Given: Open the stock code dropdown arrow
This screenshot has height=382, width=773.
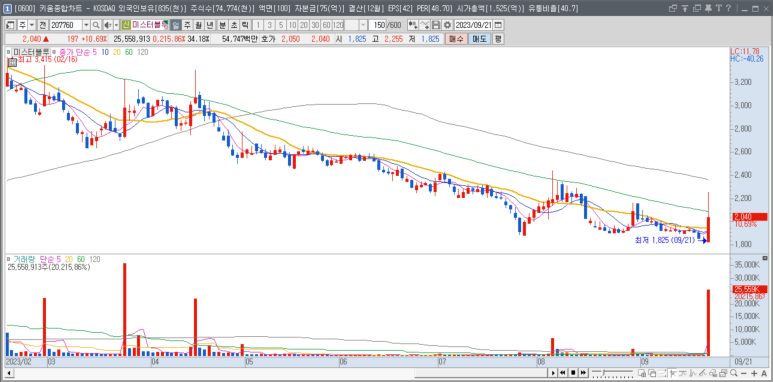Looking at the screenshot, I should [x=86, y=25].
